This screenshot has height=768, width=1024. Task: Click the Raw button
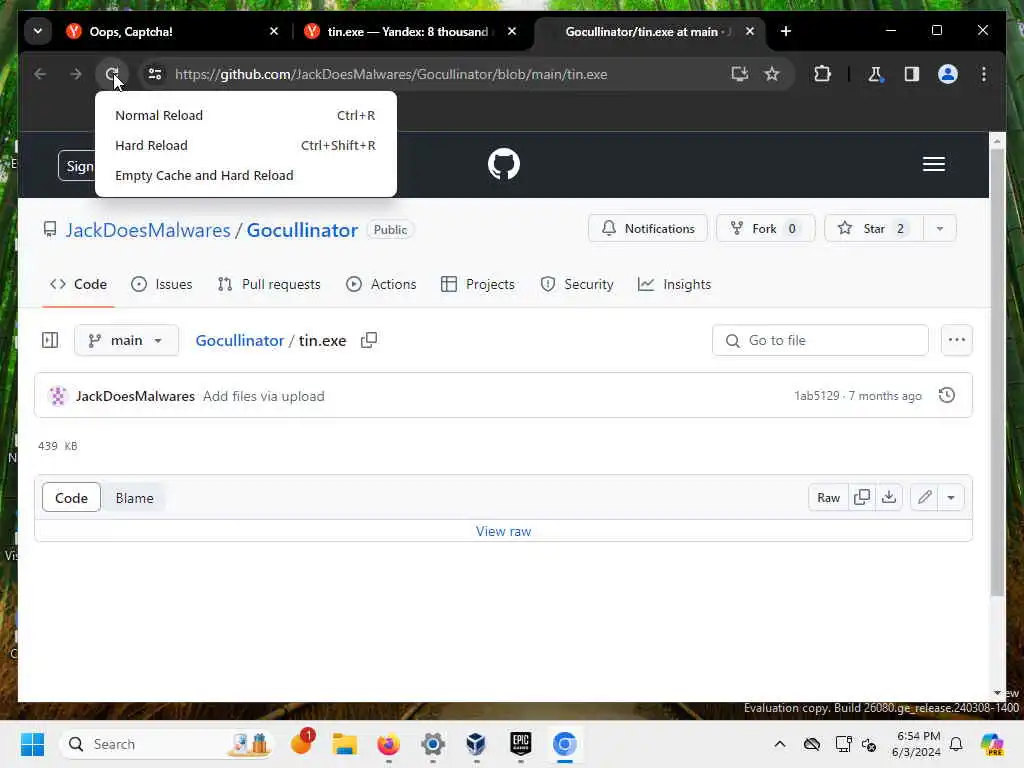(828, 498)
